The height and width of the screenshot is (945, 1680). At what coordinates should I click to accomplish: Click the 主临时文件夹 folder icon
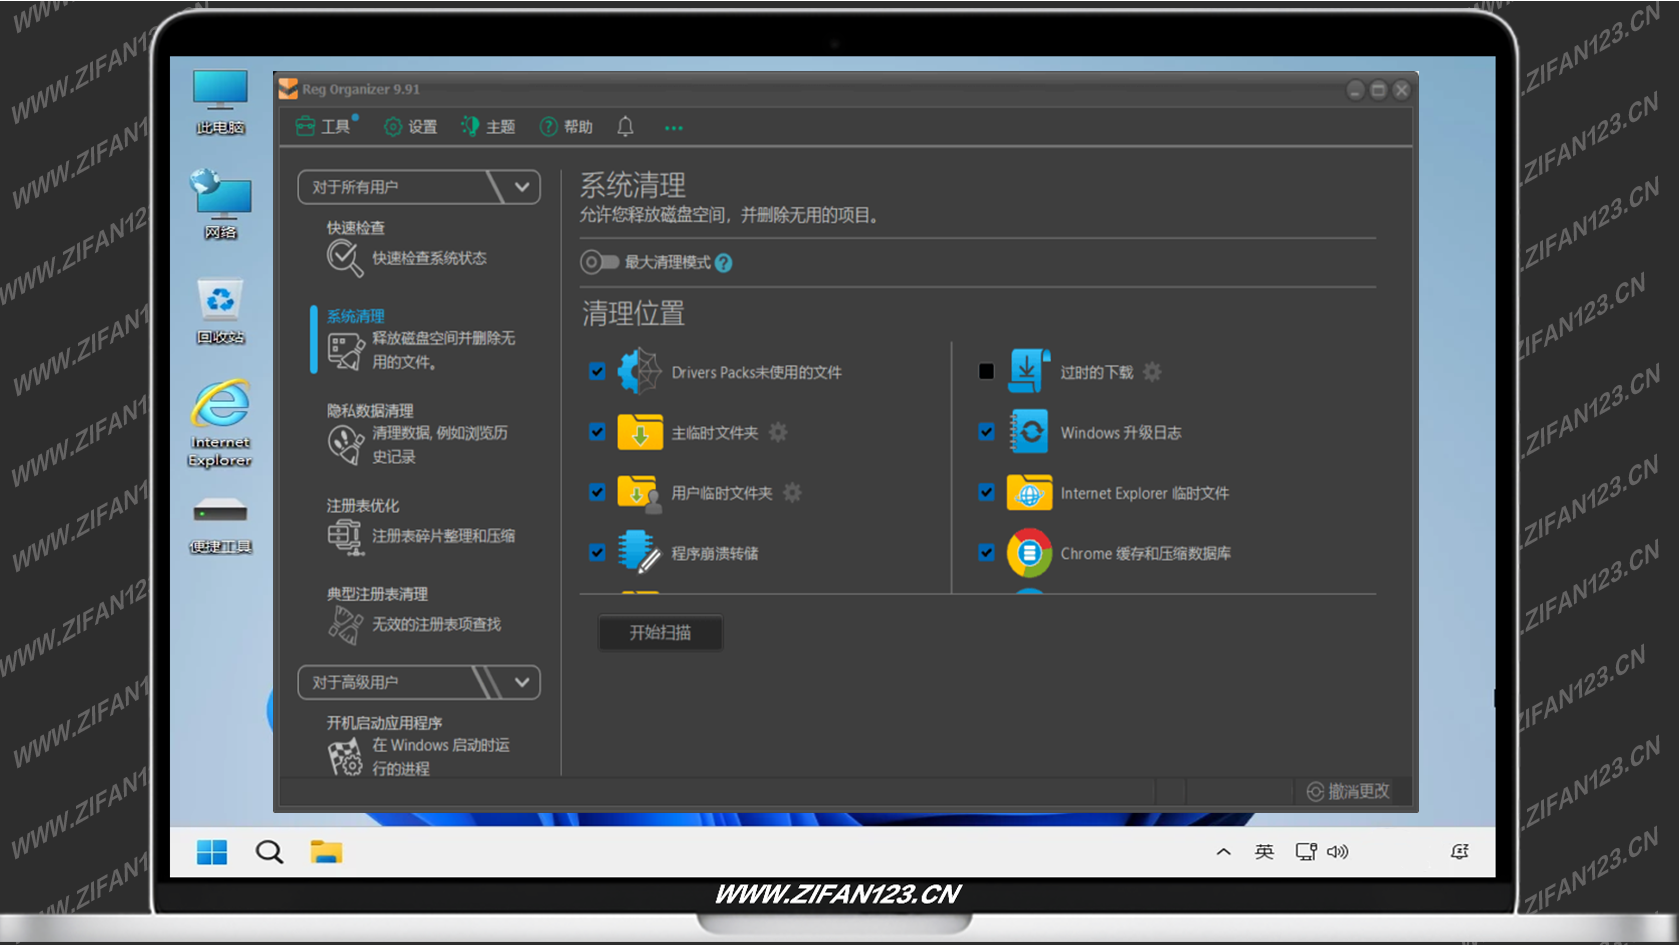point(640,432)
